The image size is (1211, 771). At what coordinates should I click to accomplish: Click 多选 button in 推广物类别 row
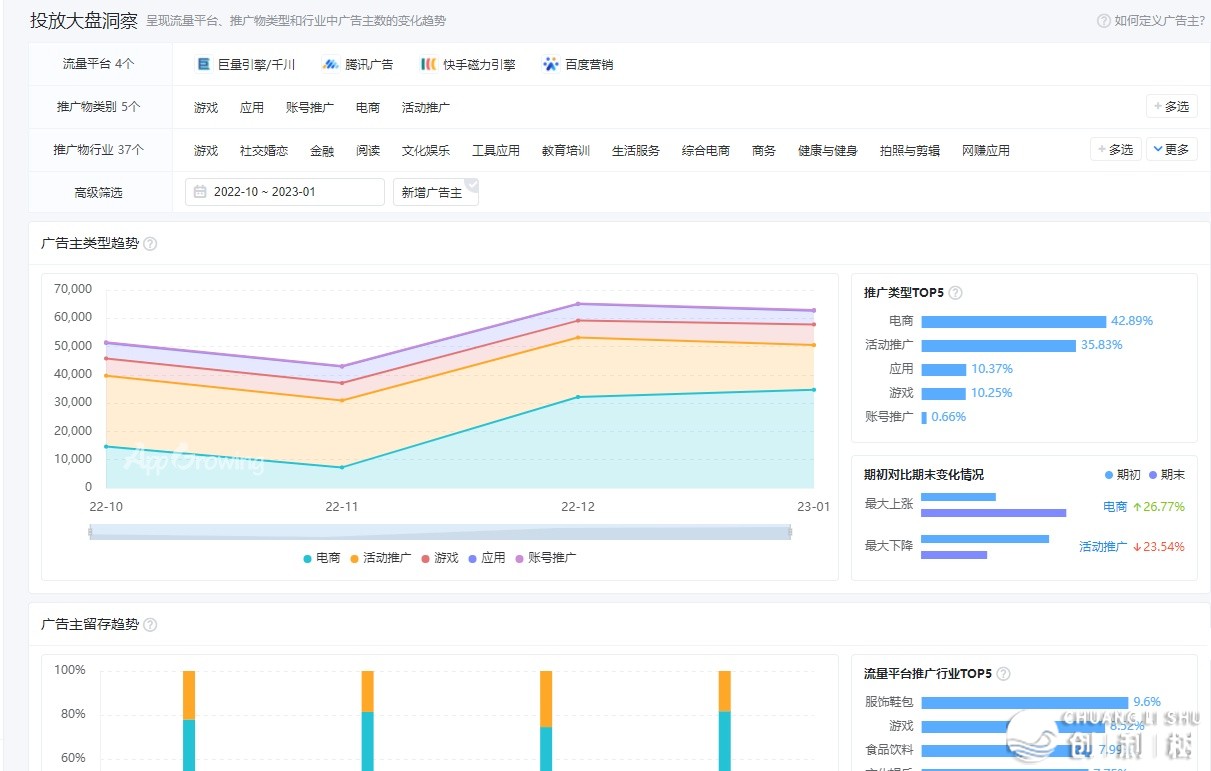coord(1171,106)
